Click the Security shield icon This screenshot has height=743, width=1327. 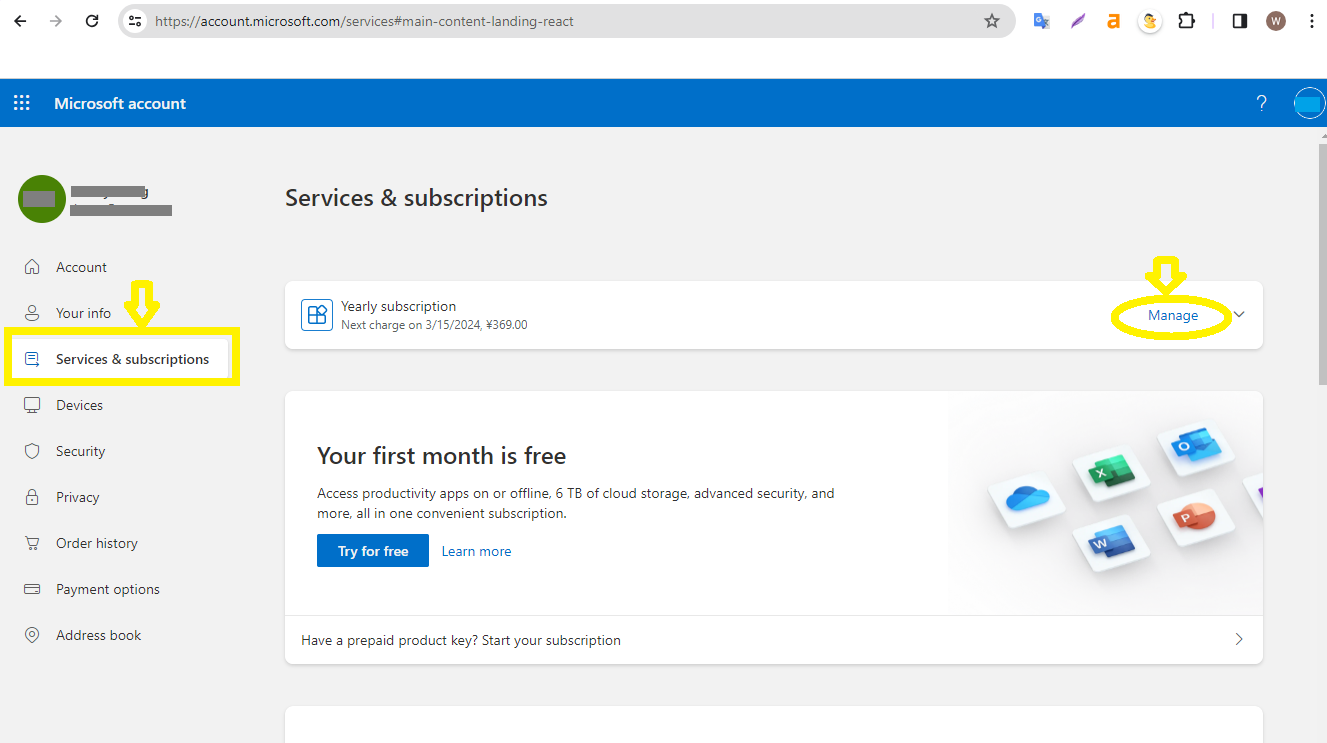(x=33, y=451)
